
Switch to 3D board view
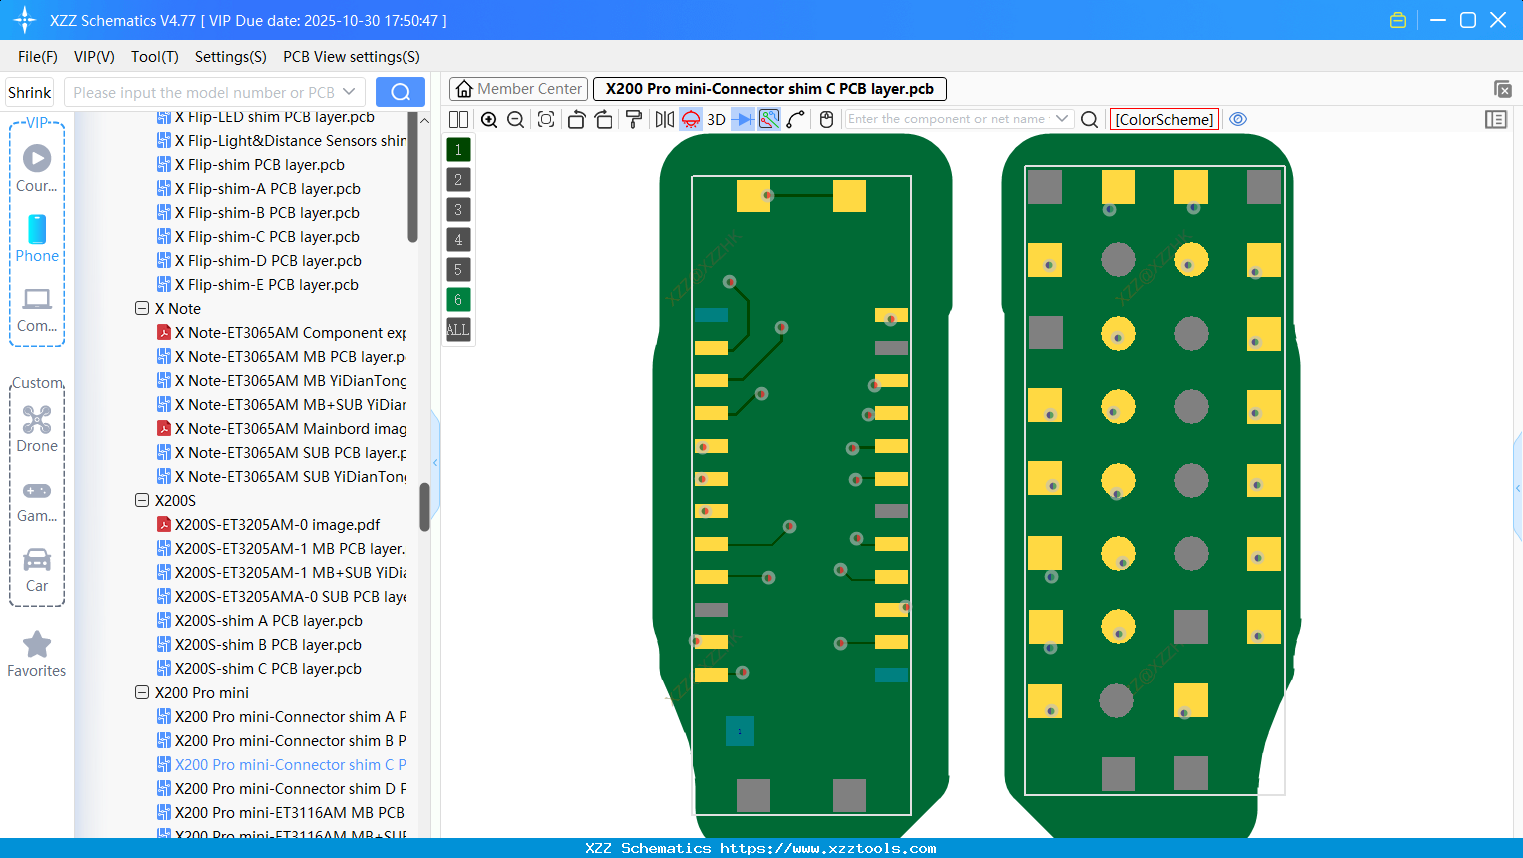pyautogui.click(x=716, y=119)
